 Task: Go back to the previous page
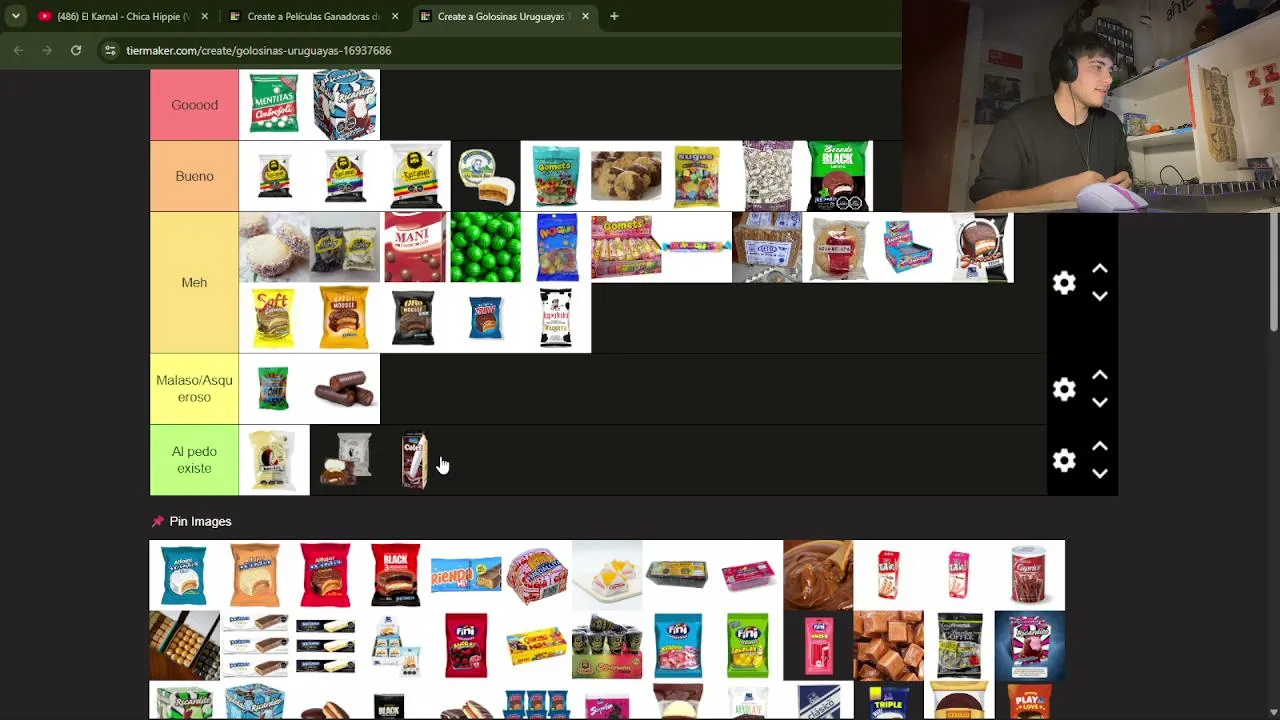pos(18,50)
